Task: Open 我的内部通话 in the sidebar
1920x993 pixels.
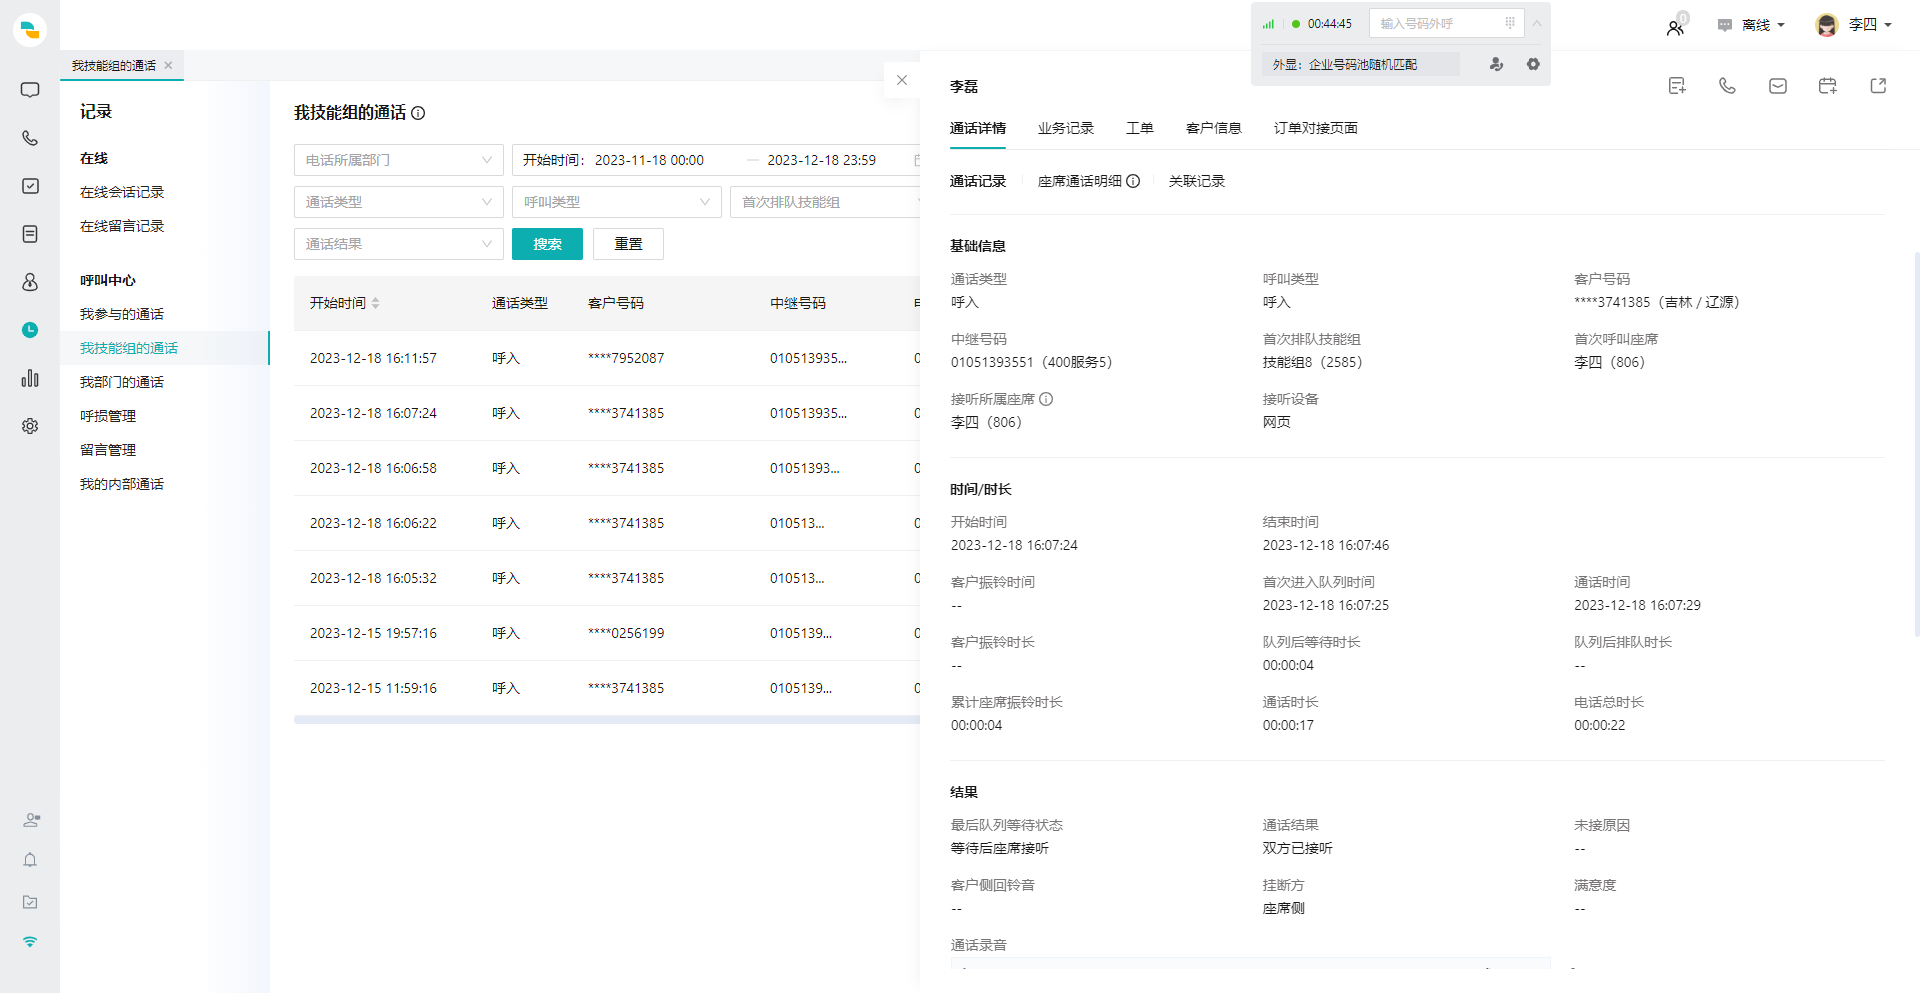Action: pos(122,484)
